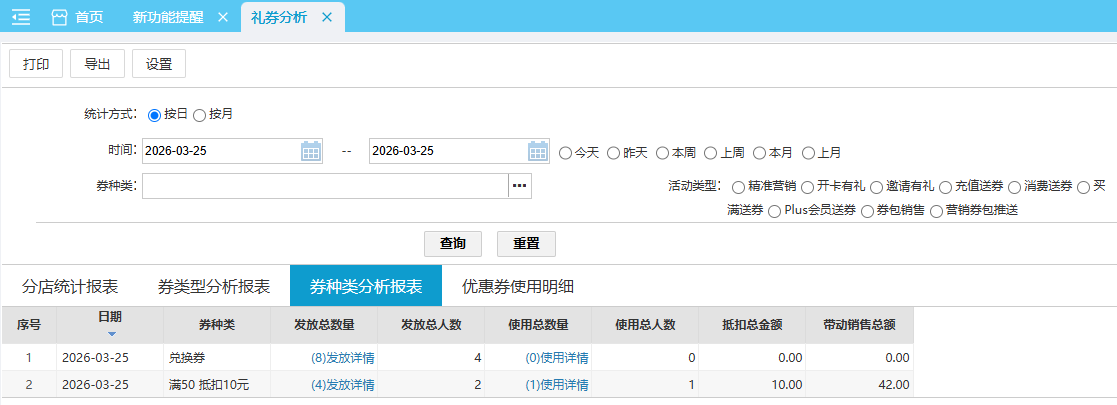The image size is (1117, 405).
Task: Sort by 日期 column arrow
Action: (x=111, y=333)
